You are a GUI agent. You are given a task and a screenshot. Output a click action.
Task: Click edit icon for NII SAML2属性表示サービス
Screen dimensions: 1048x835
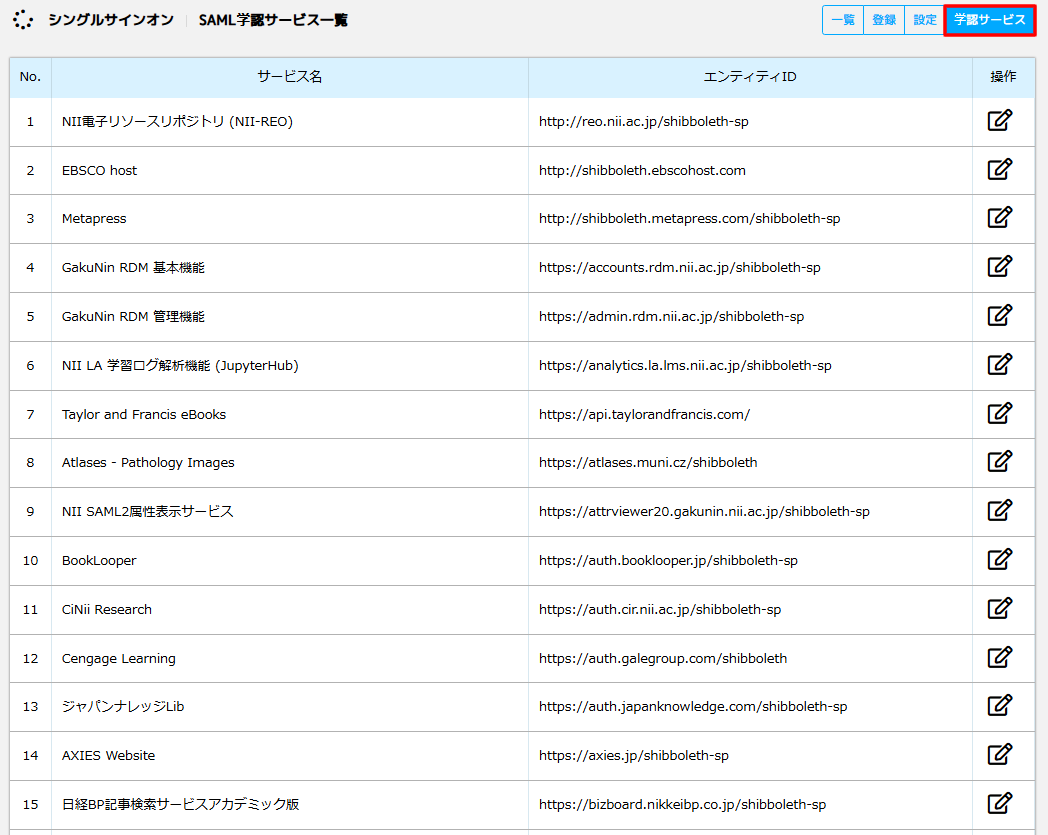point(1000,510)
